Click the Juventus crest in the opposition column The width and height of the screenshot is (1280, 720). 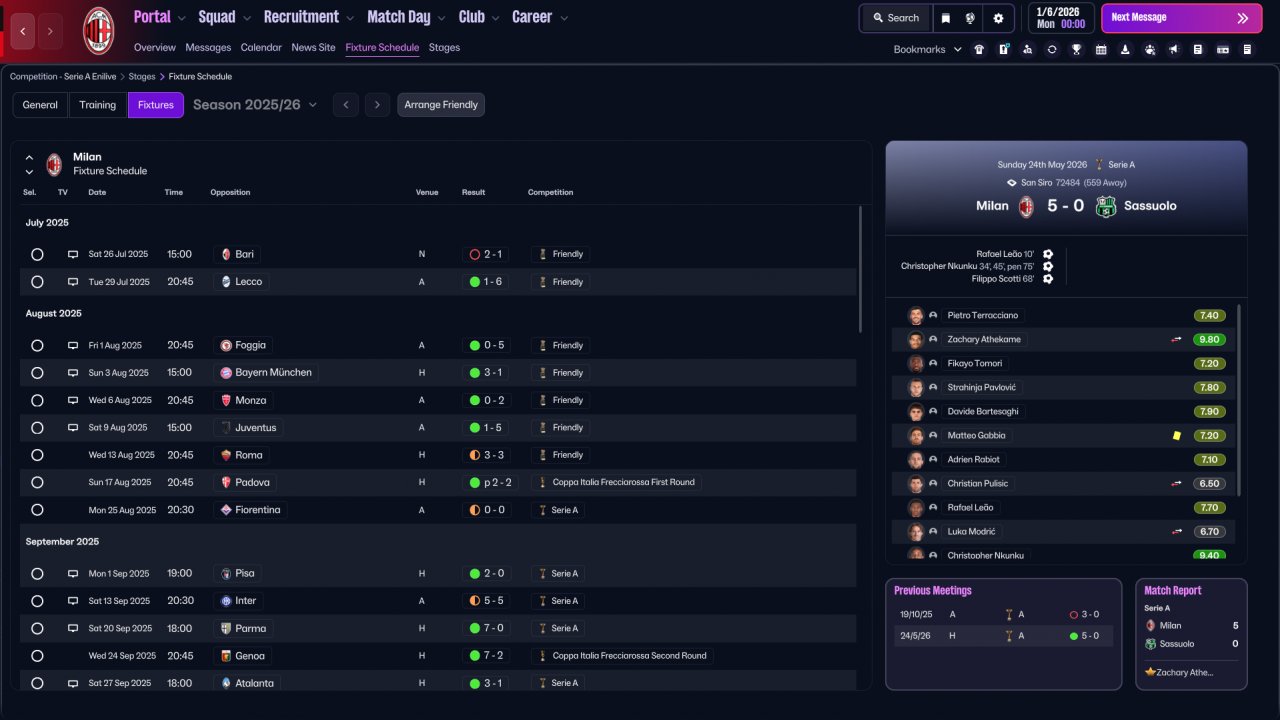pyautogui.click(x=226, y=427)
